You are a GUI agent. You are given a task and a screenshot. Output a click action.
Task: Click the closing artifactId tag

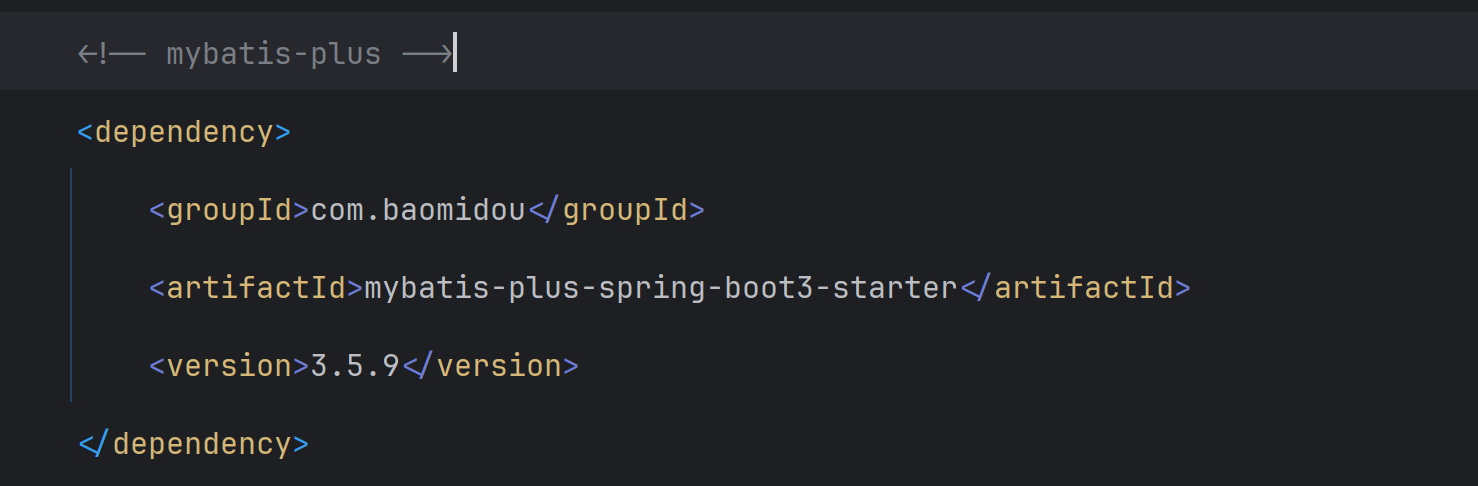coord(1075,288)
